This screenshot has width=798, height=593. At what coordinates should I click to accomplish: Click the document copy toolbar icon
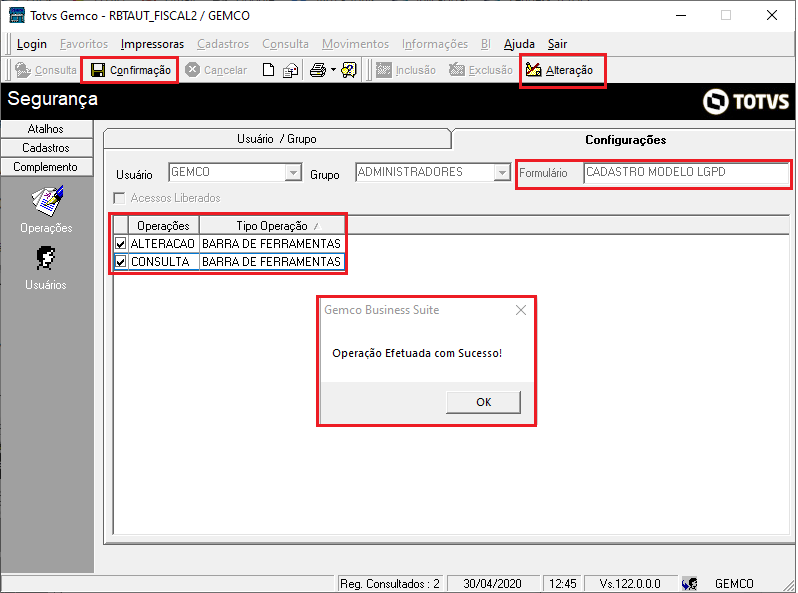click(290, 70)
